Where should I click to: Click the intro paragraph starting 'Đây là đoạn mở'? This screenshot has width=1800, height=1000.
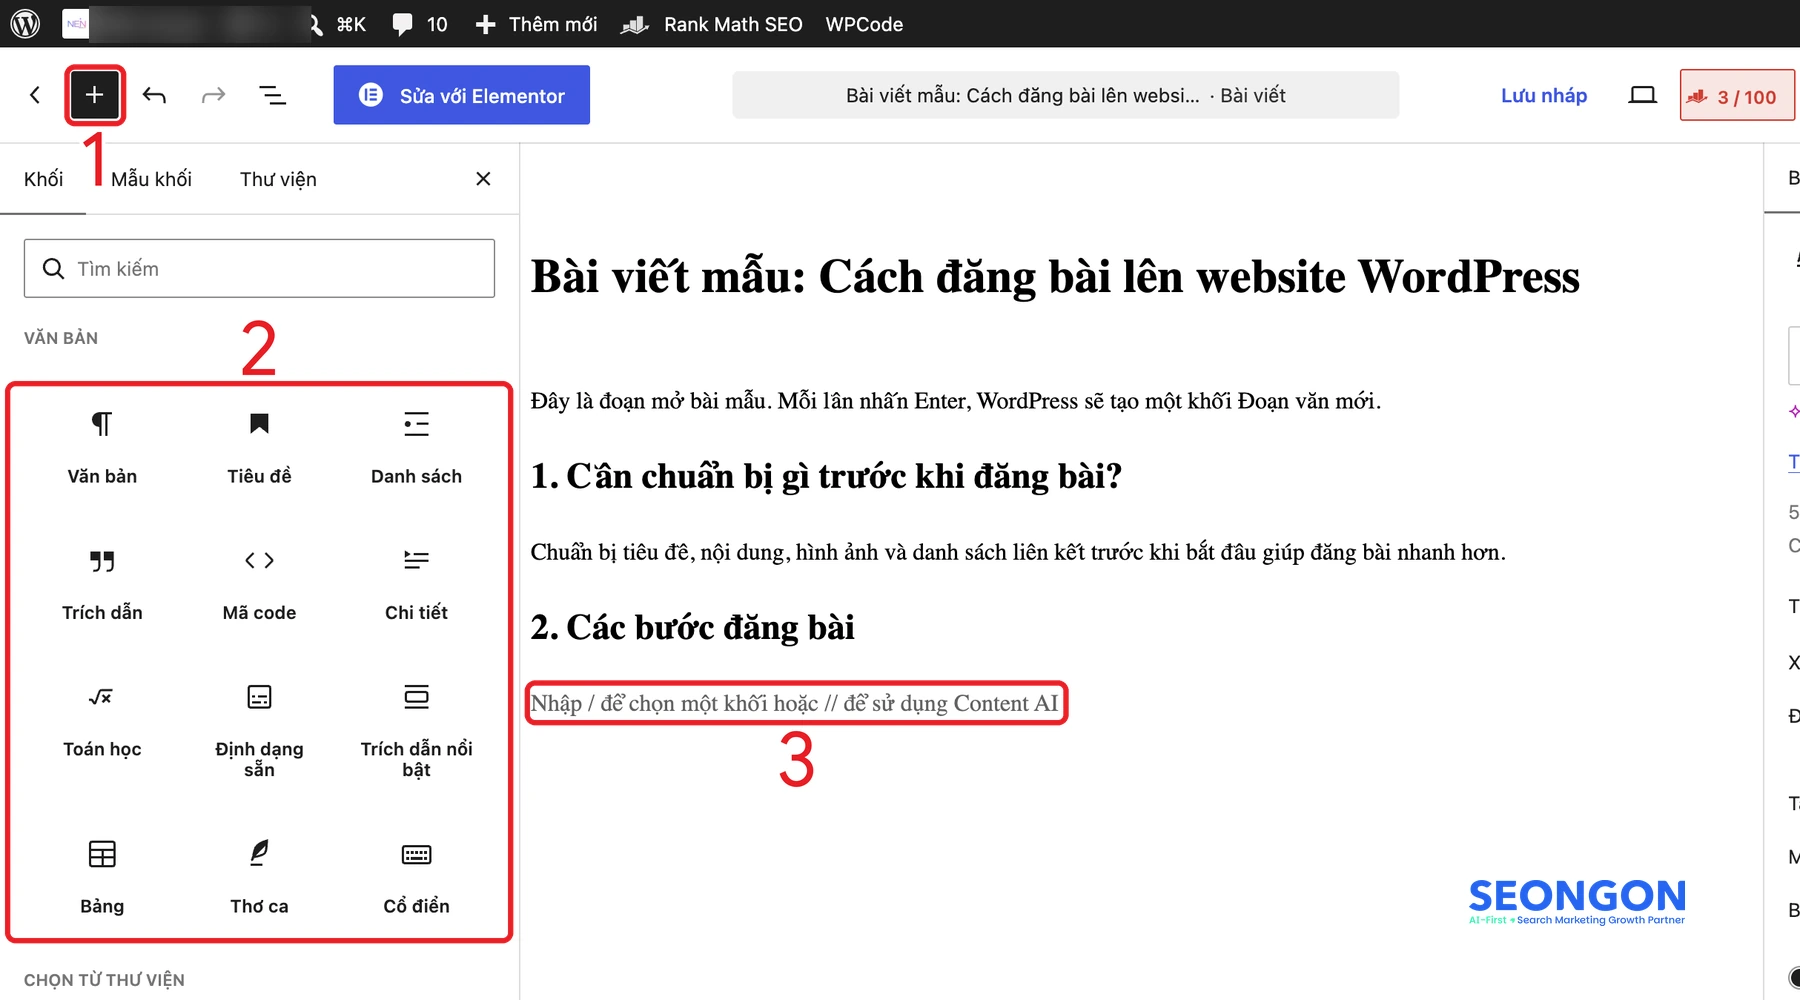955,401
